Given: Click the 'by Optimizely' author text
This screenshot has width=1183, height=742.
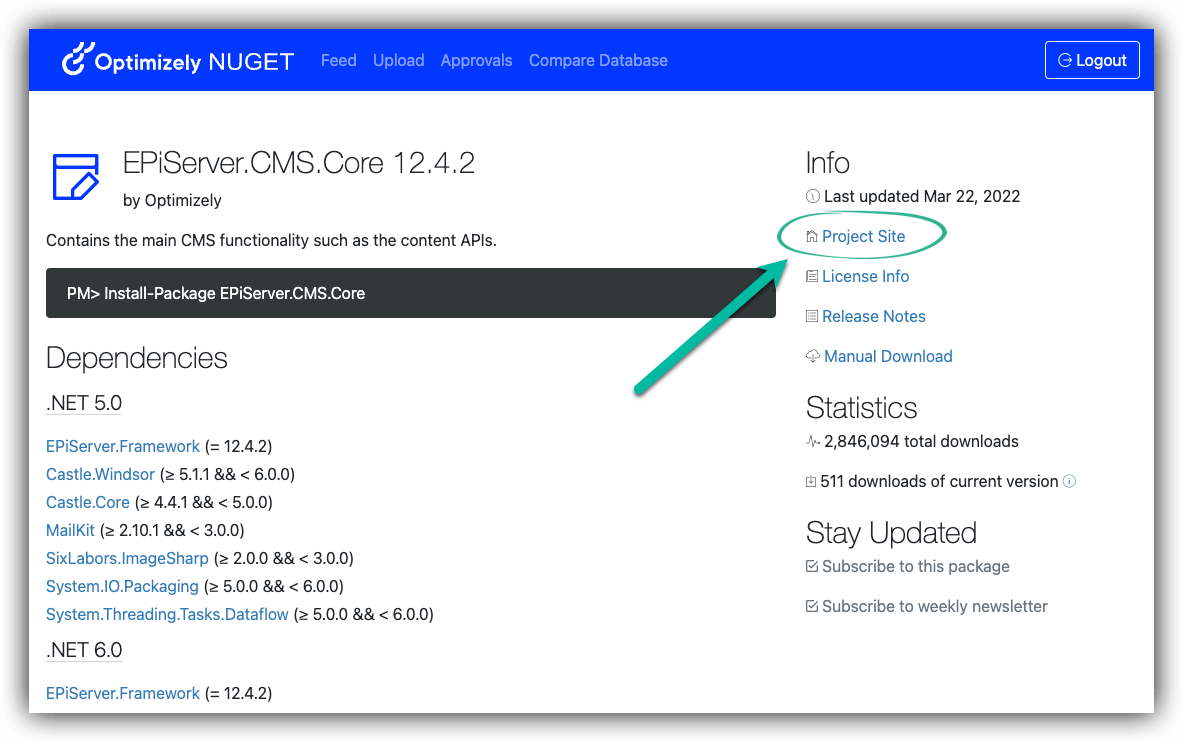Looking at the screenshot, I should click(x=172, y=200).
